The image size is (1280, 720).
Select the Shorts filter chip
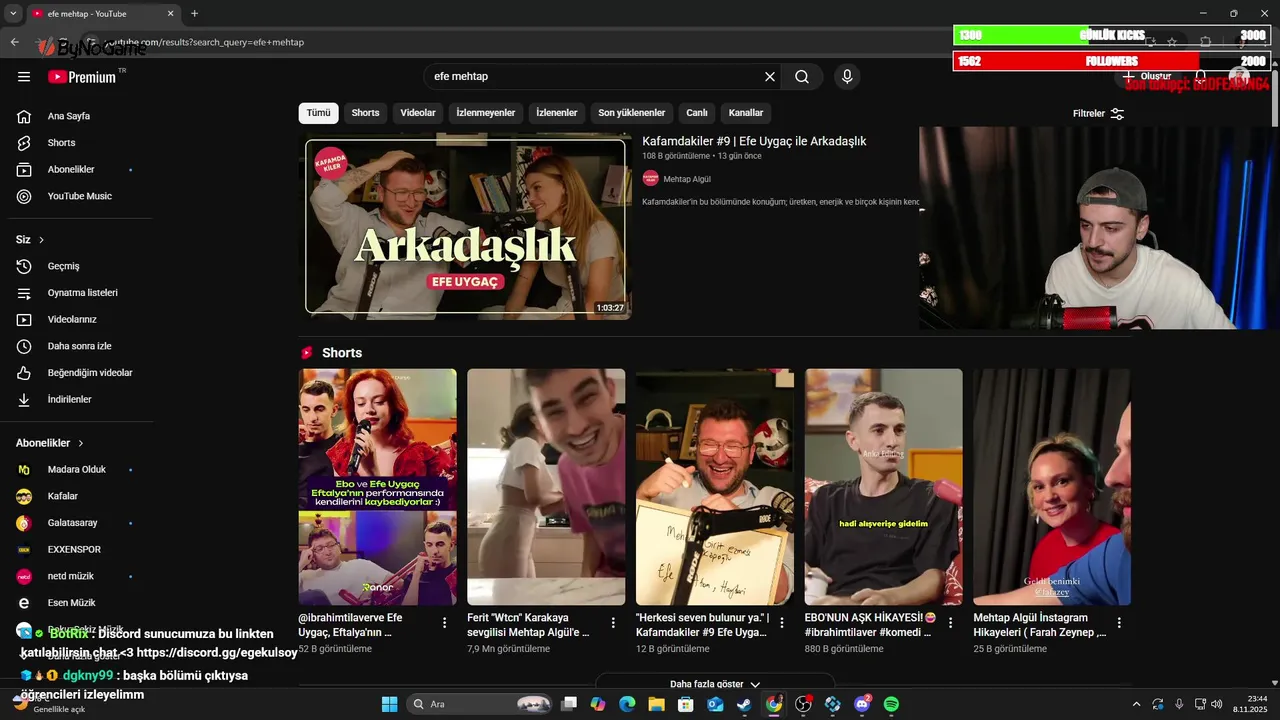tap(365, 113)
